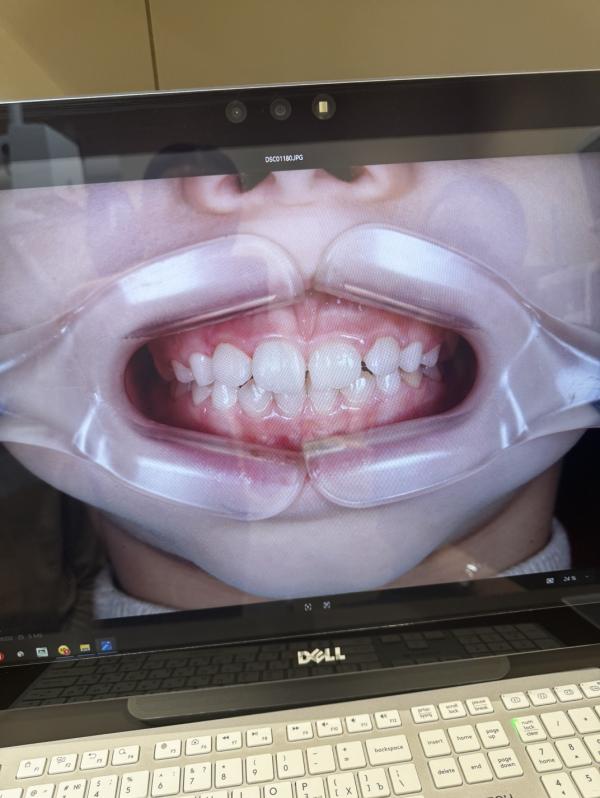Click the full-screen icon below the photo
Viewport: 600px width, 798px height.
coord(327,605)
